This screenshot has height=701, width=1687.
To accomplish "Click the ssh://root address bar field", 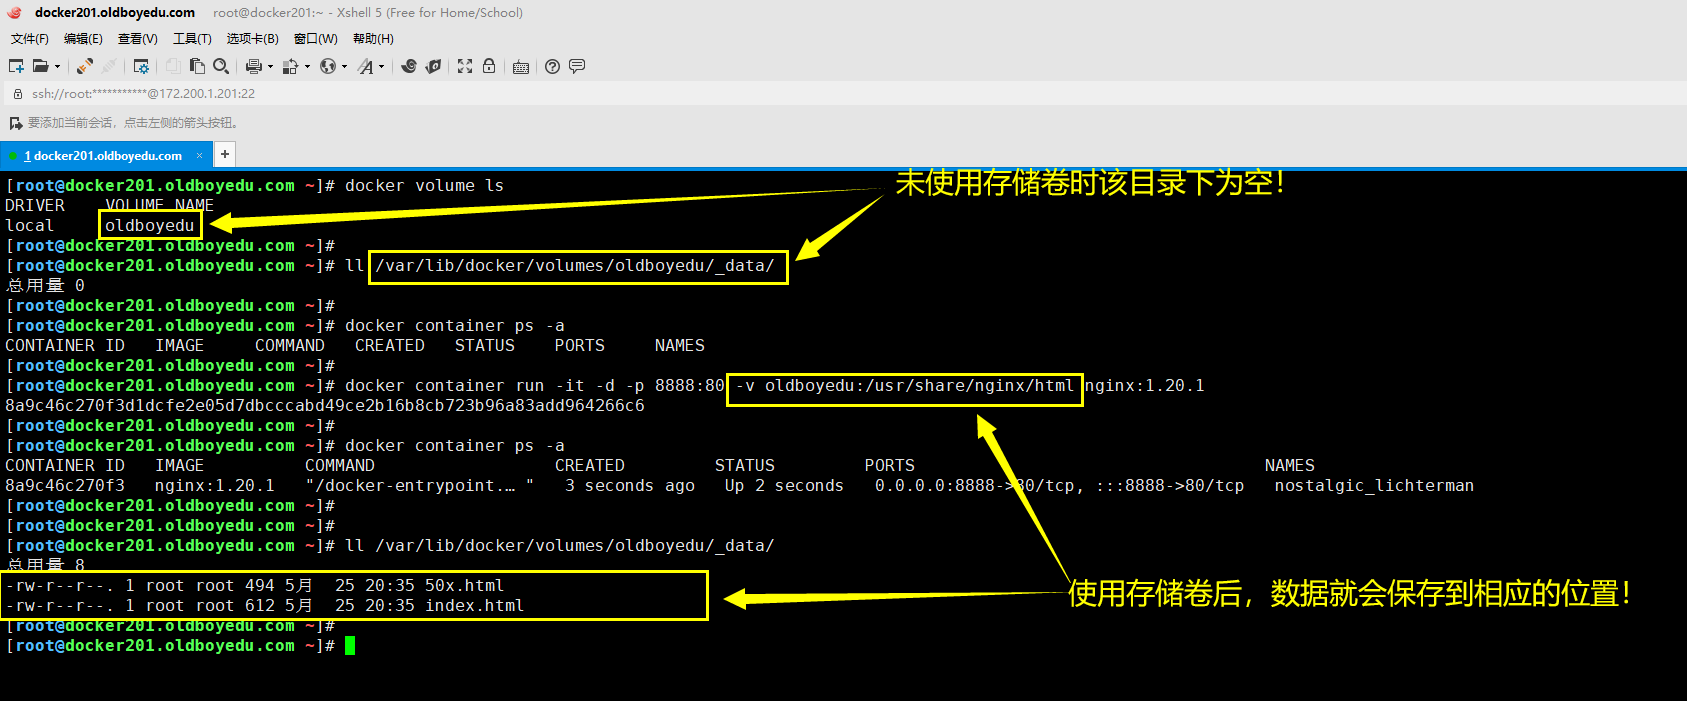I will [843, 93].
